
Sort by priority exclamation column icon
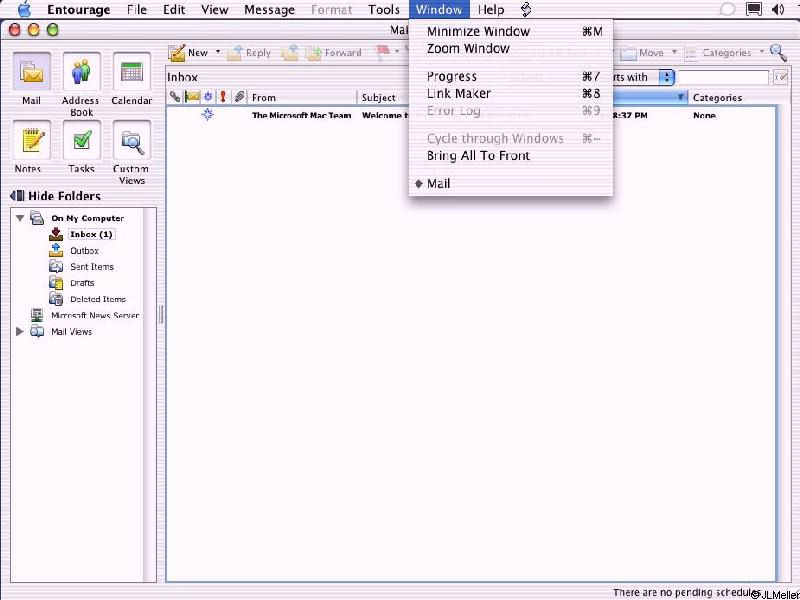223,96
